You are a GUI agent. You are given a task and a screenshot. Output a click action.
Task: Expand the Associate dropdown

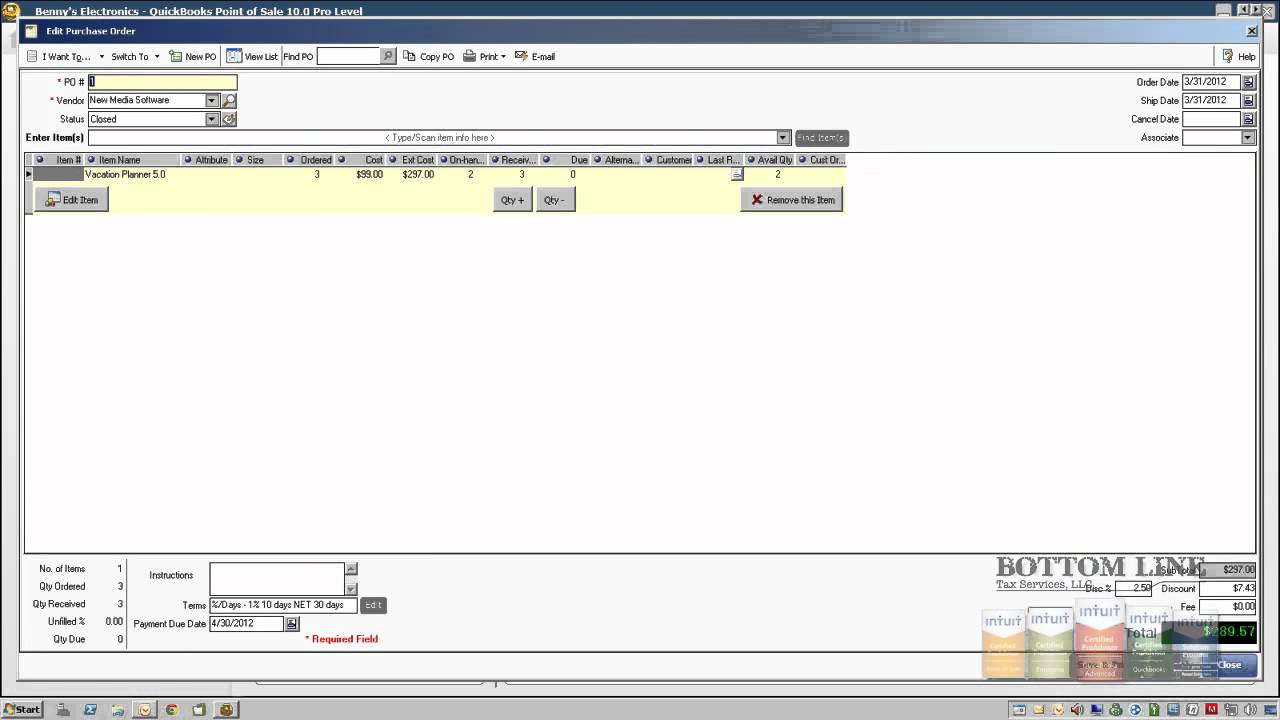1248,137
